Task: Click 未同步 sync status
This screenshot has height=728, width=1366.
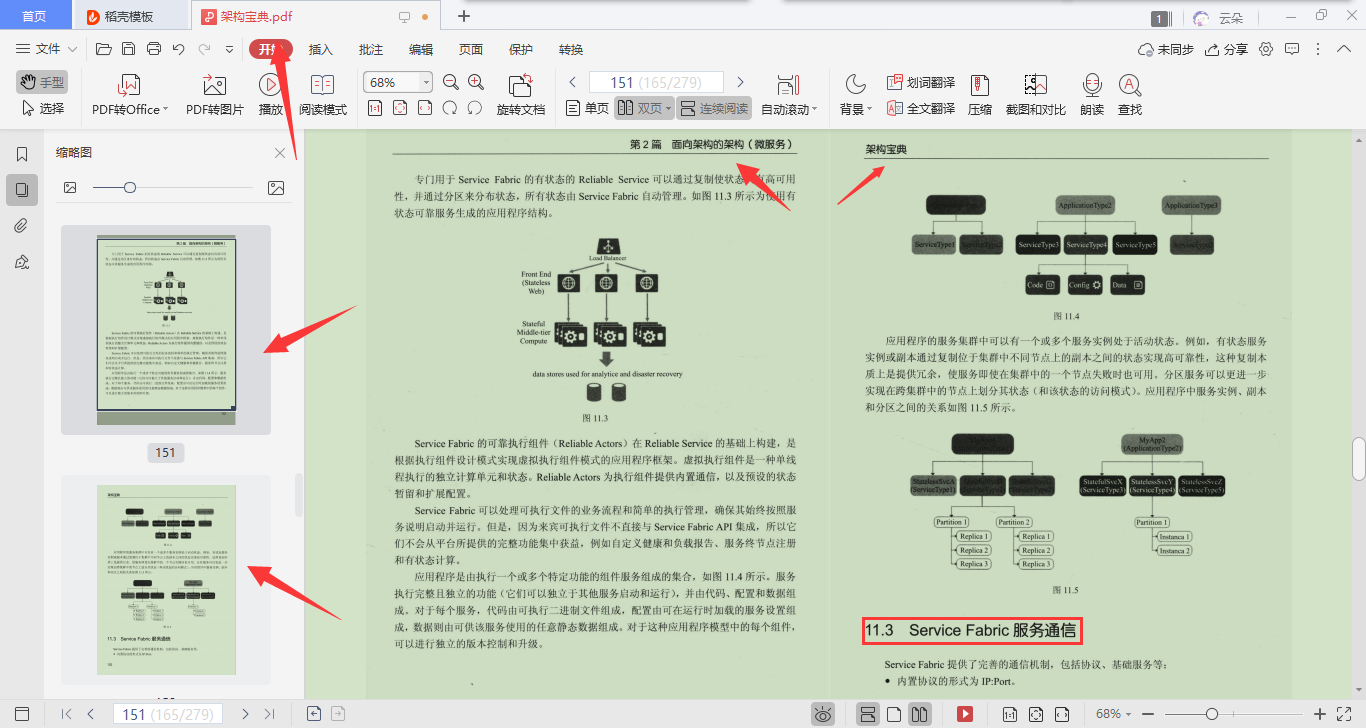Action: [x=1166, y=49]
